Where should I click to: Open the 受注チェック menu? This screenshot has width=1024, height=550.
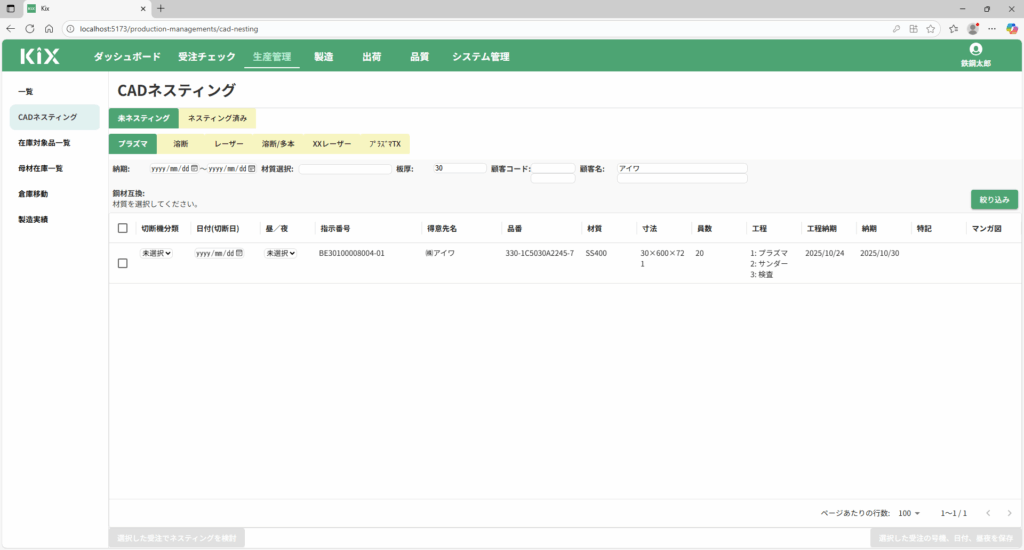(206, 57)
